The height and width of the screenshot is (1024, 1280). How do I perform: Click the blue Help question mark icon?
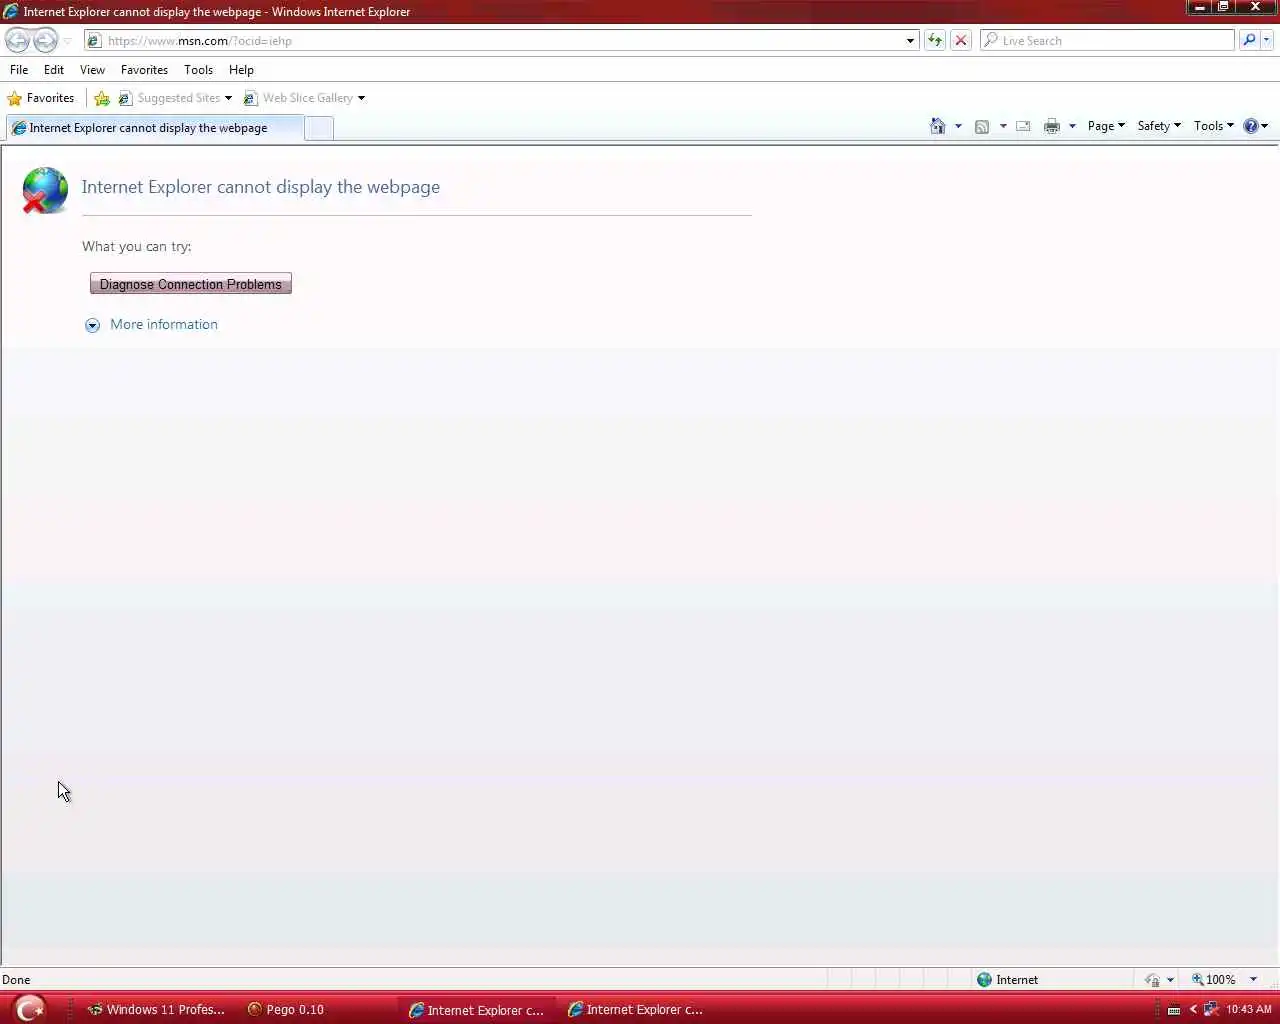[1251, 126]
